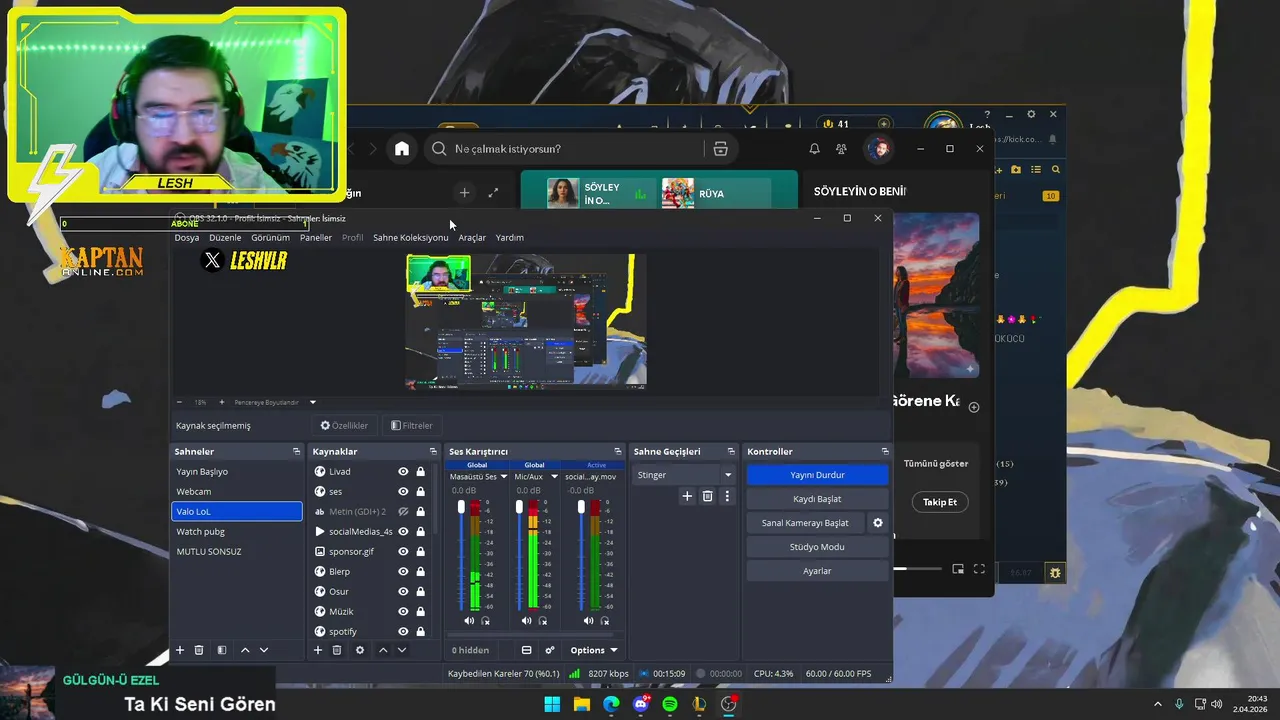Mute the Mic/Aux speaker icon
Viewport: 1280px width, 720px height.
tap(527, 621)
